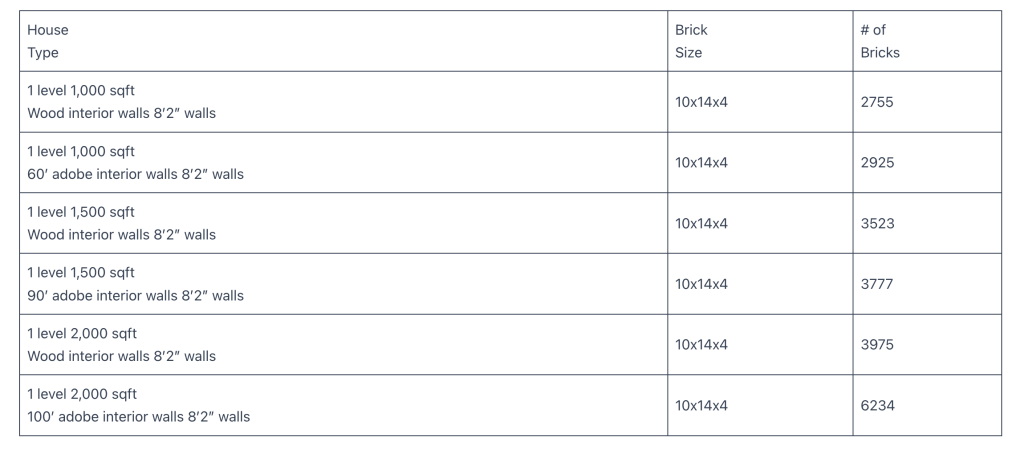Screen dimensions: 1024x454
Task: Click the 3975 bricks cell
Action: [x=877, y=345]
